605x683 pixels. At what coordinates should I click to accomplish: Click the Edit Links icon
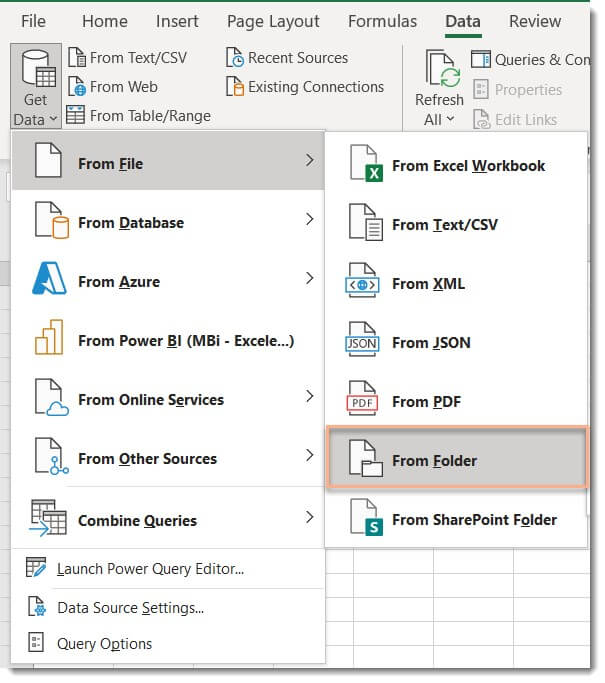tap(482, 119)
